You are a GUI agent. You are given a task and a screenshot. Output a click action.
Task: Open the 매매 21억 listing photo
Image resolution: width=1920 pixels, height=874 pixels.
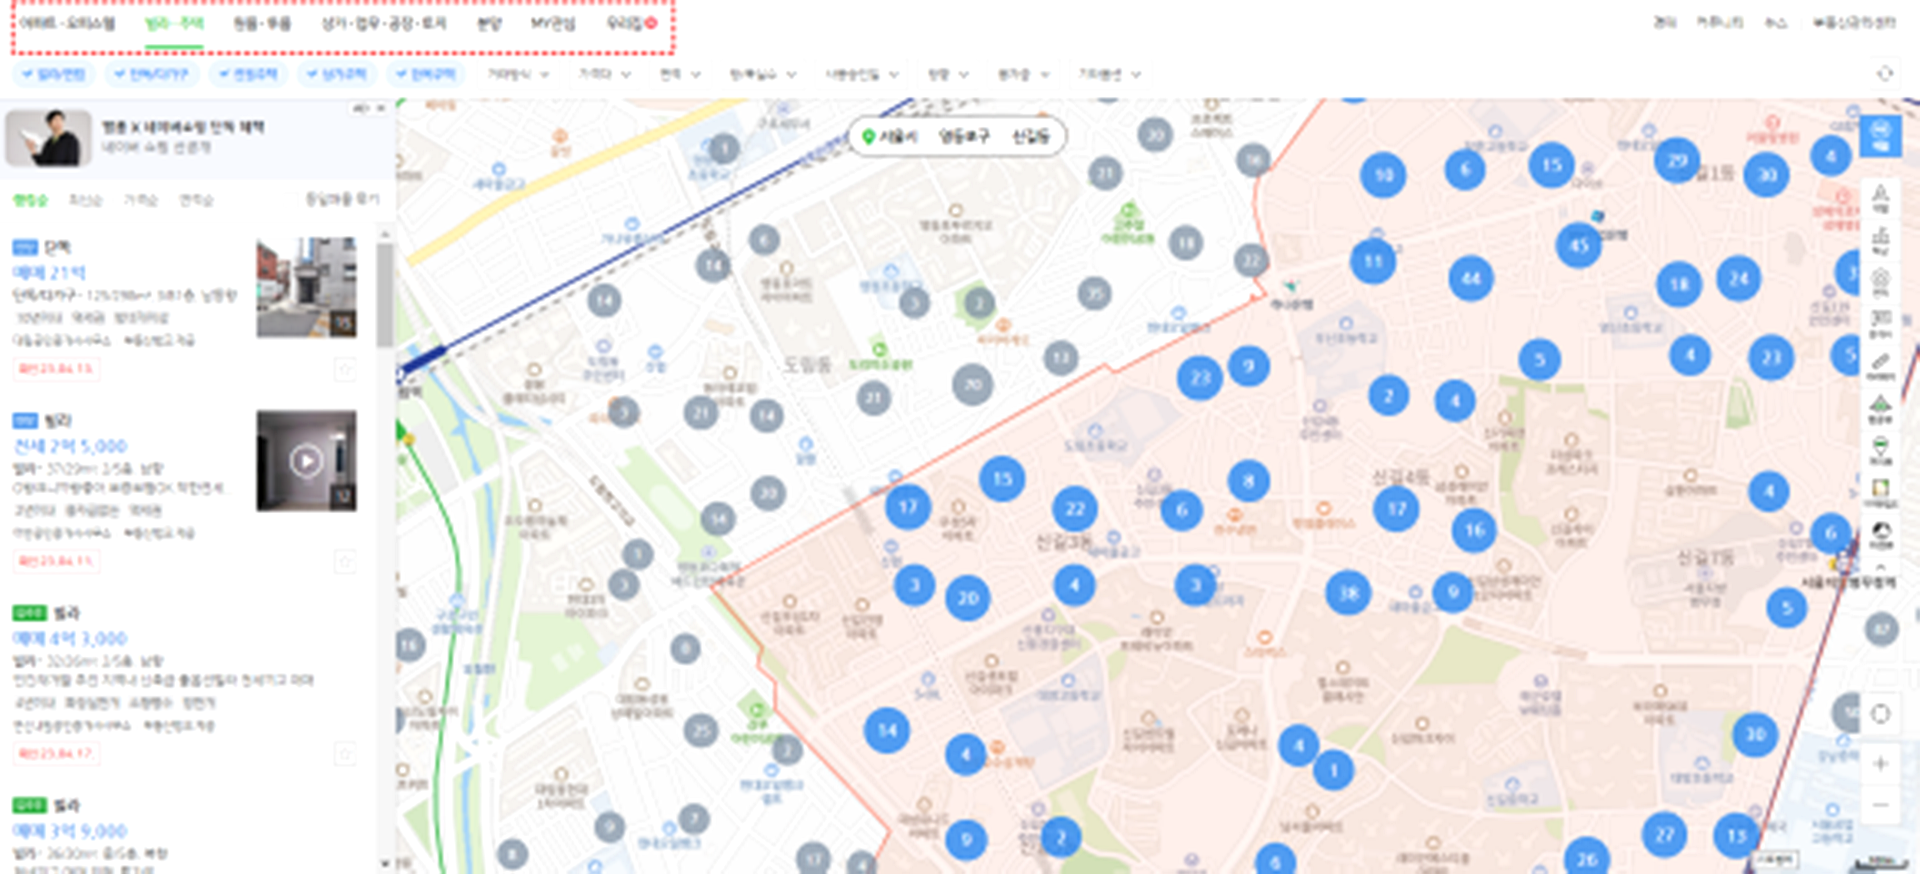(306, 288)
